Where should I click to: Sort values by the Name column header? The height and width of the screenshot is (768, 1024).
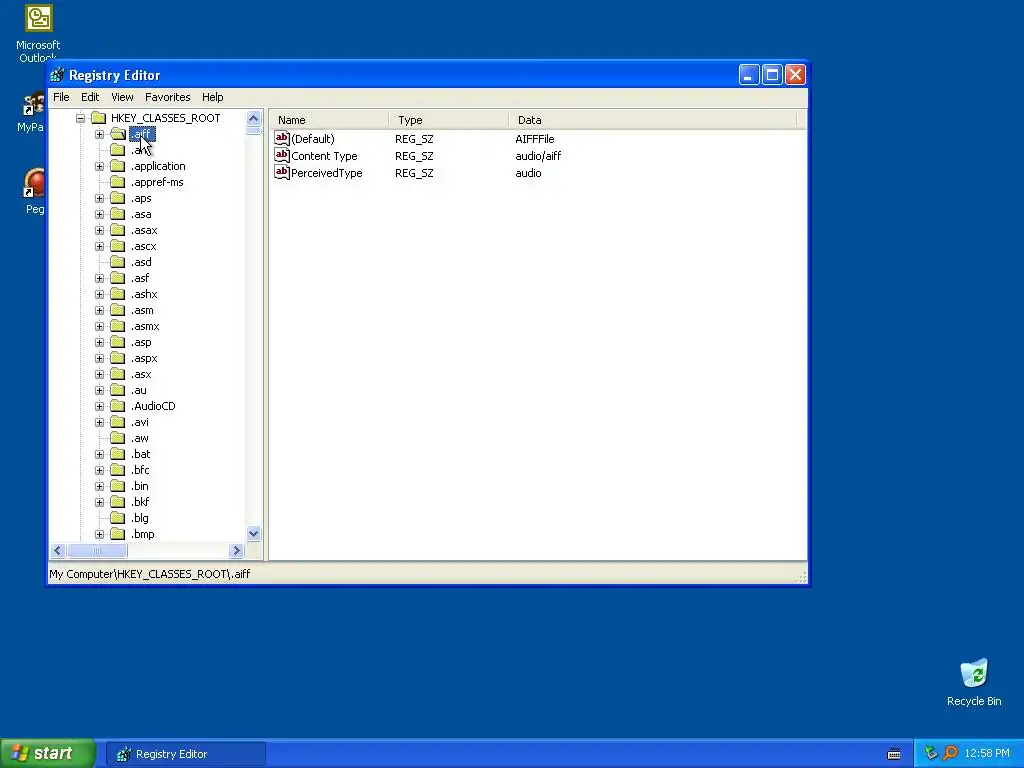(329, 120)
